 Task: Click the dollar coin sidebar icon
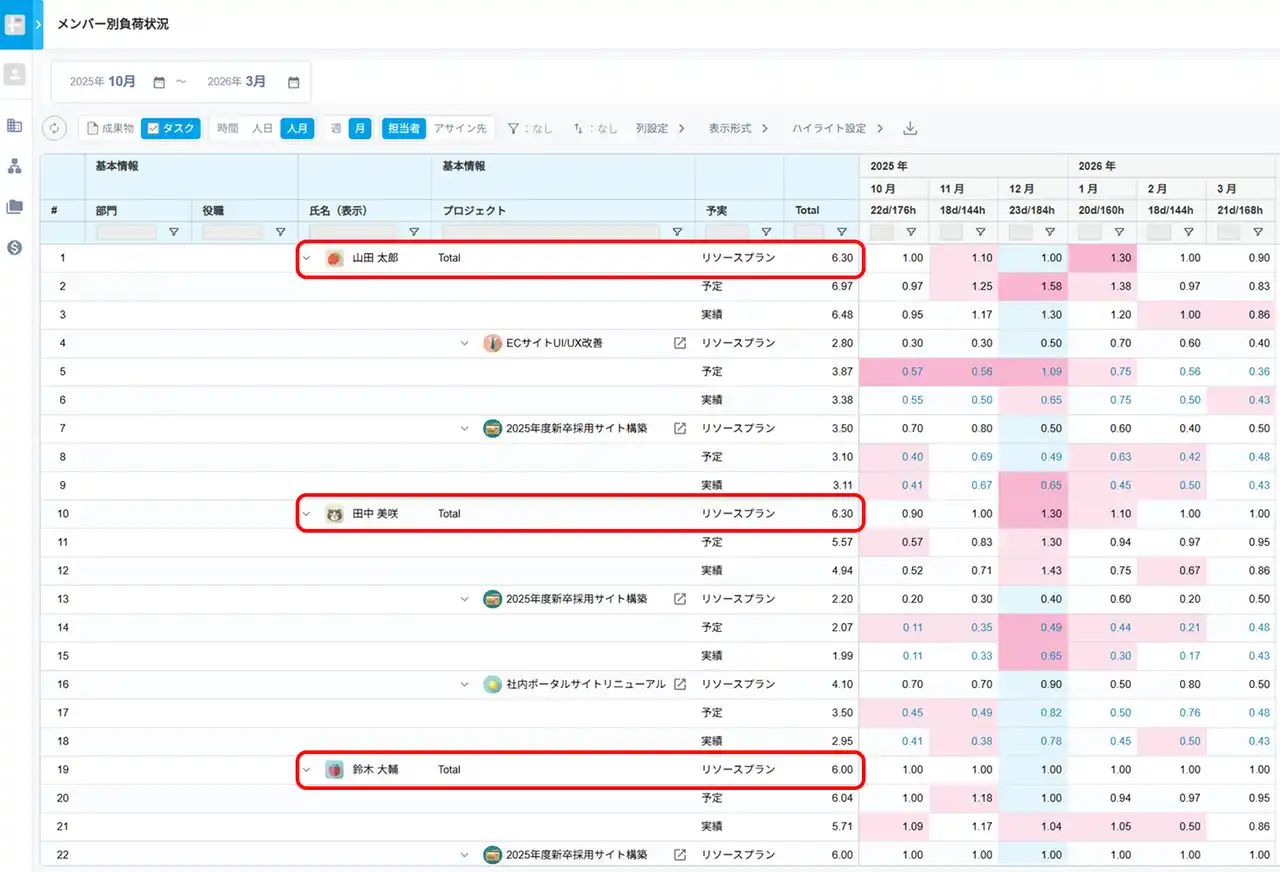coord(14,247)
